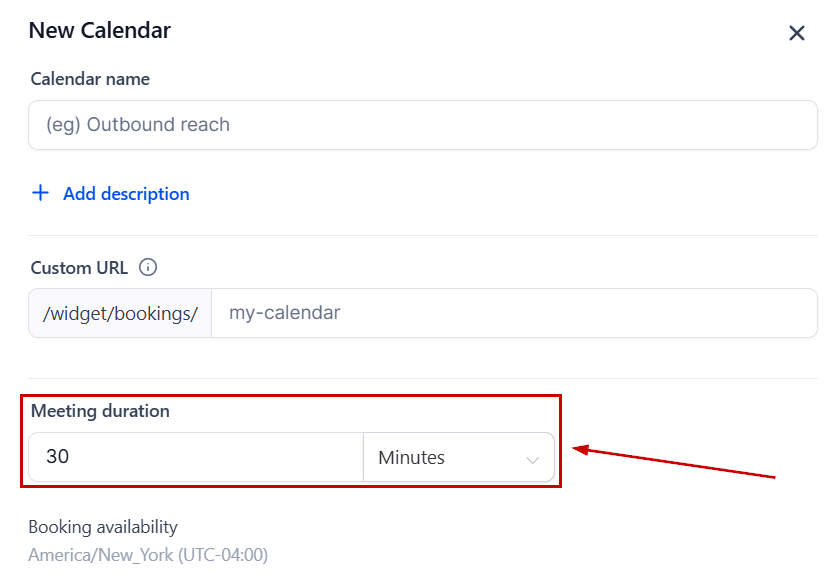Click the Custom URL label text
The height and width of the screenshot is (580, 839).
[x=79, y=267]
